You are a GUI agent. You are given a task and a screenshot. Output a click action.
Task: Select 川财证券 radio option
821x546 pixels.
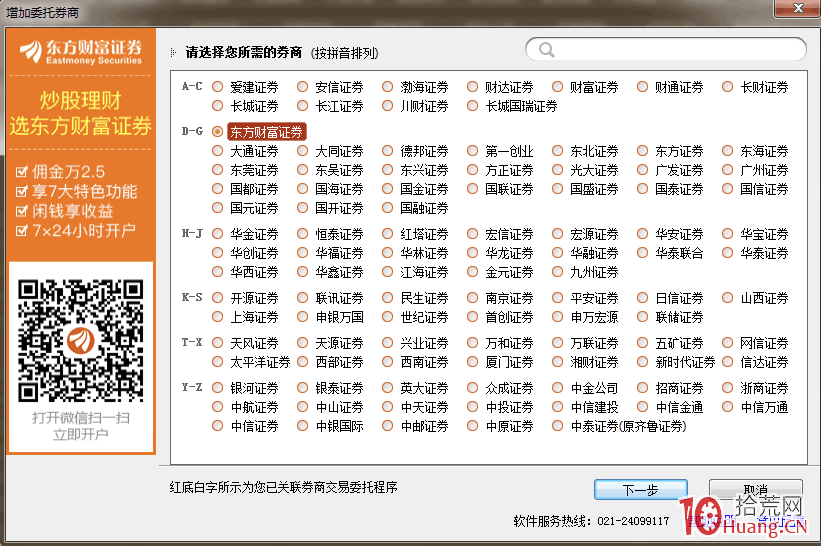[x=387, y=106]
